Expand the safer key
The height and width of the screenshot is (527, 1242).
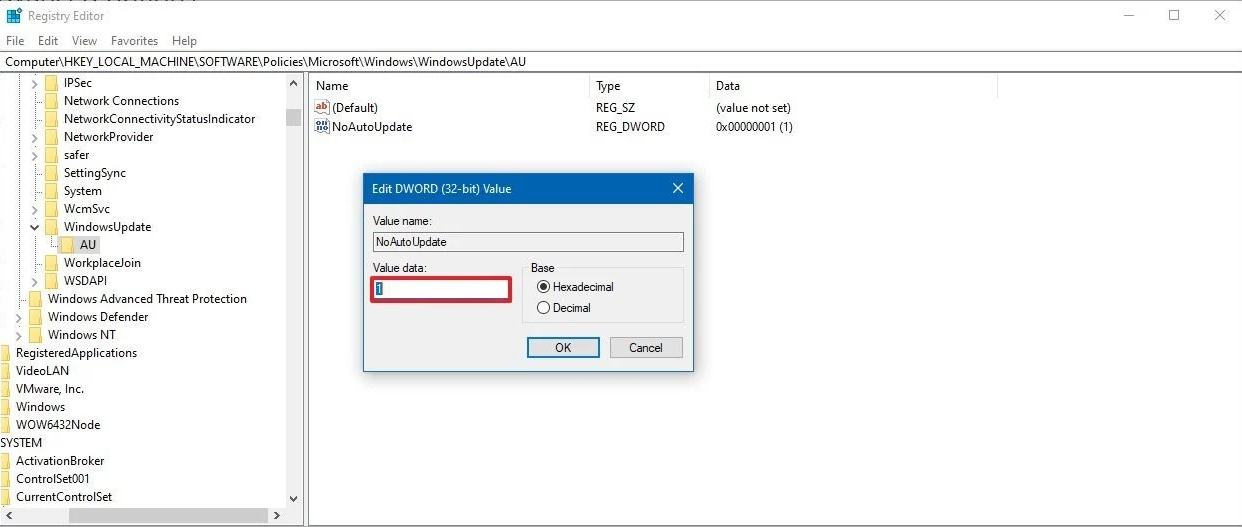pyautogui.click(x=35, y=155)
